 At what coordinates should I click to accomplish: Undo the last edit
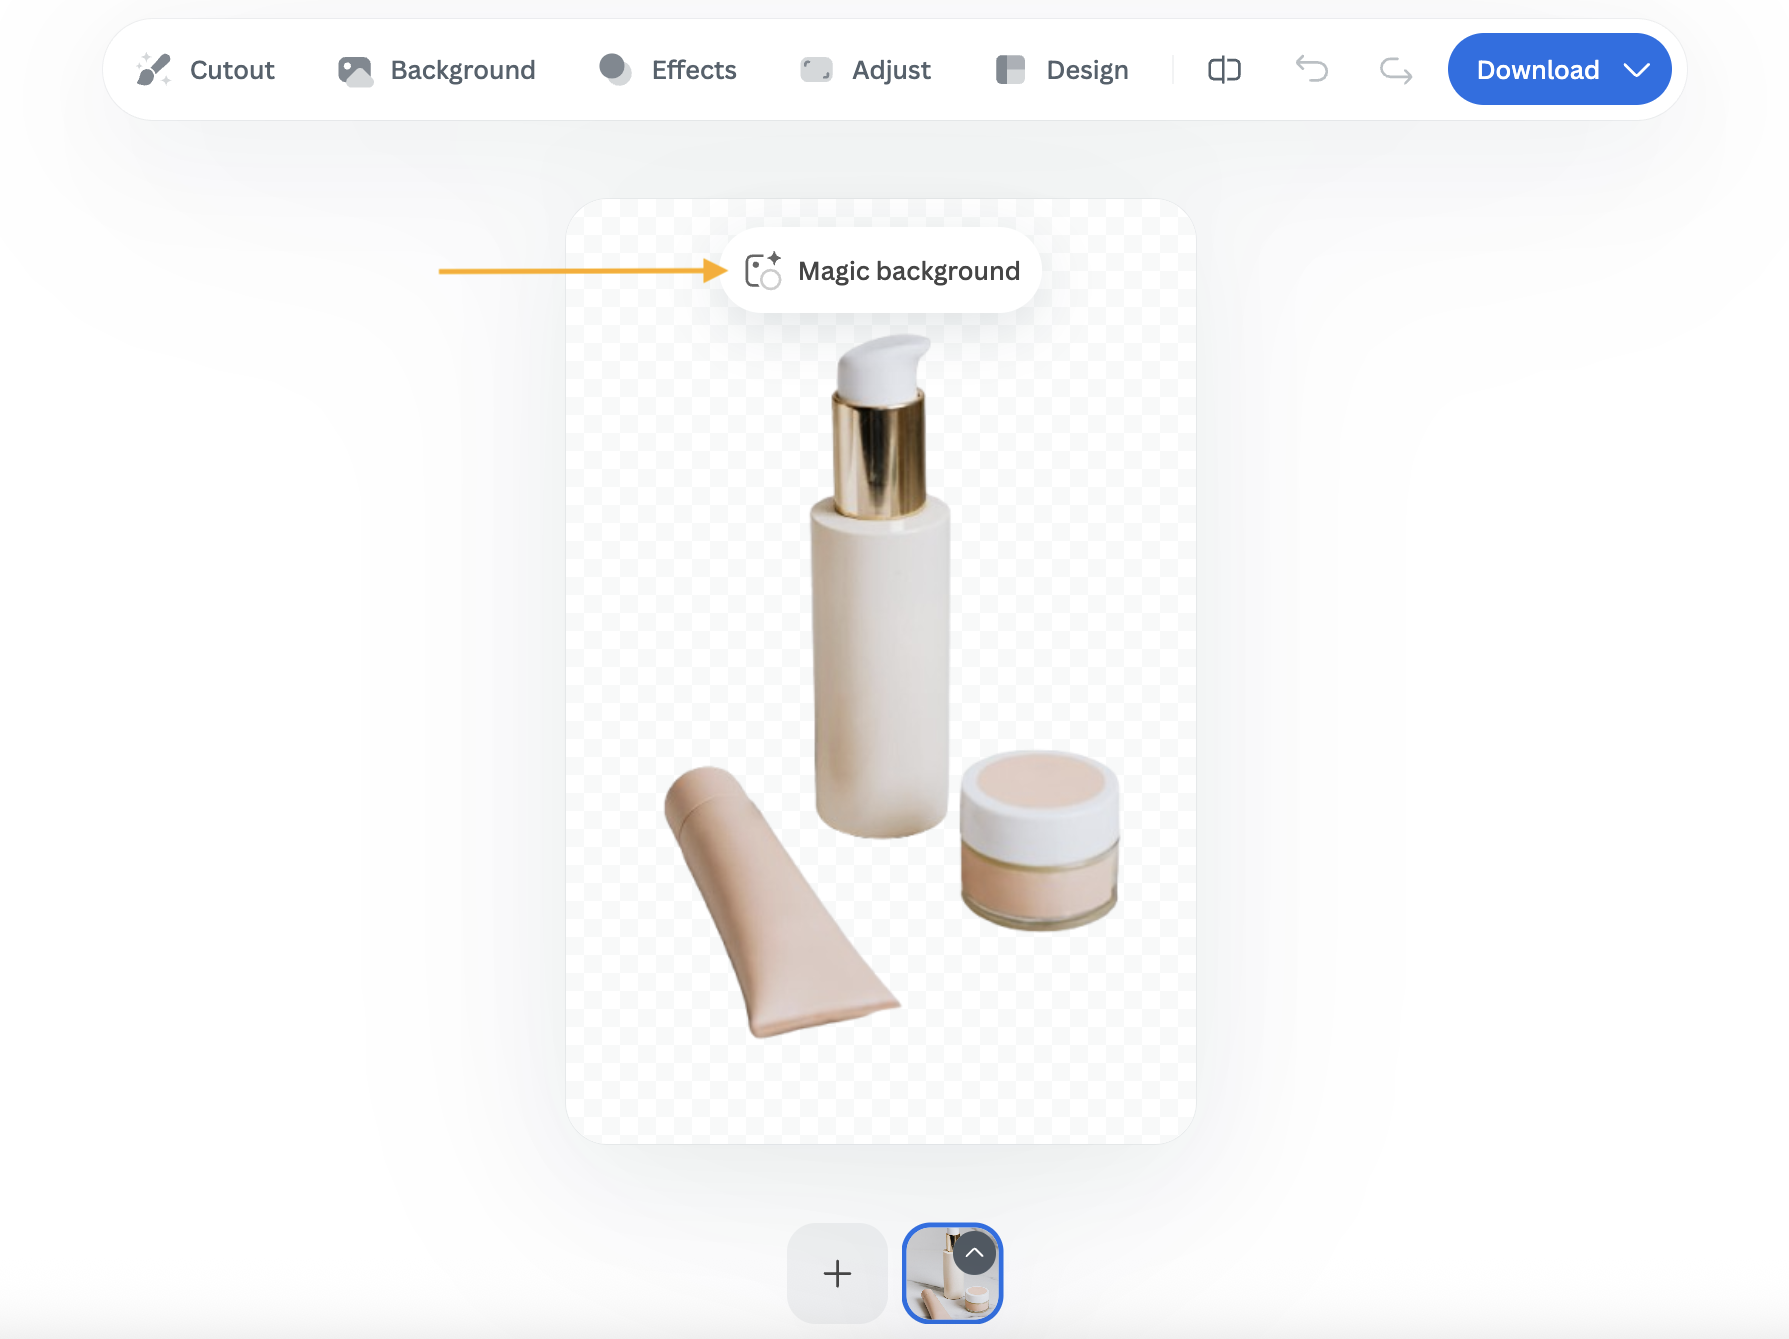click(x=1311, y=70)
